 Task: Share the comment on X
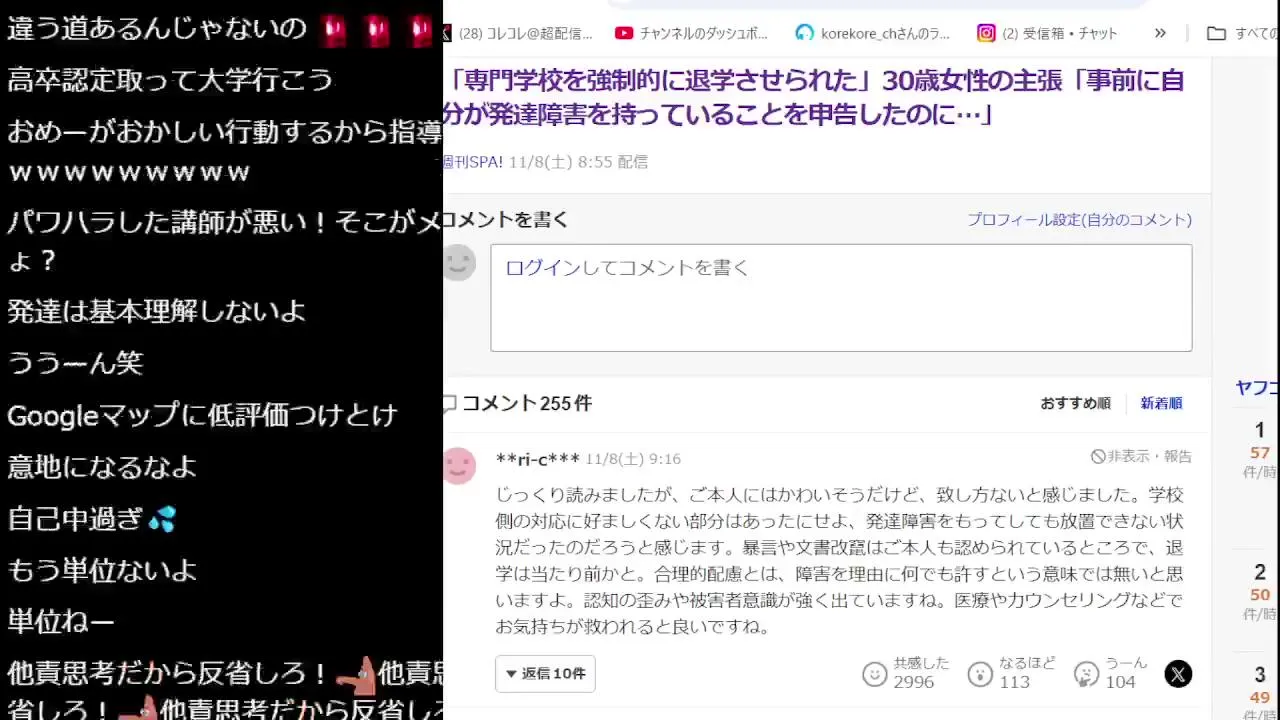[x=1178, y=674]
